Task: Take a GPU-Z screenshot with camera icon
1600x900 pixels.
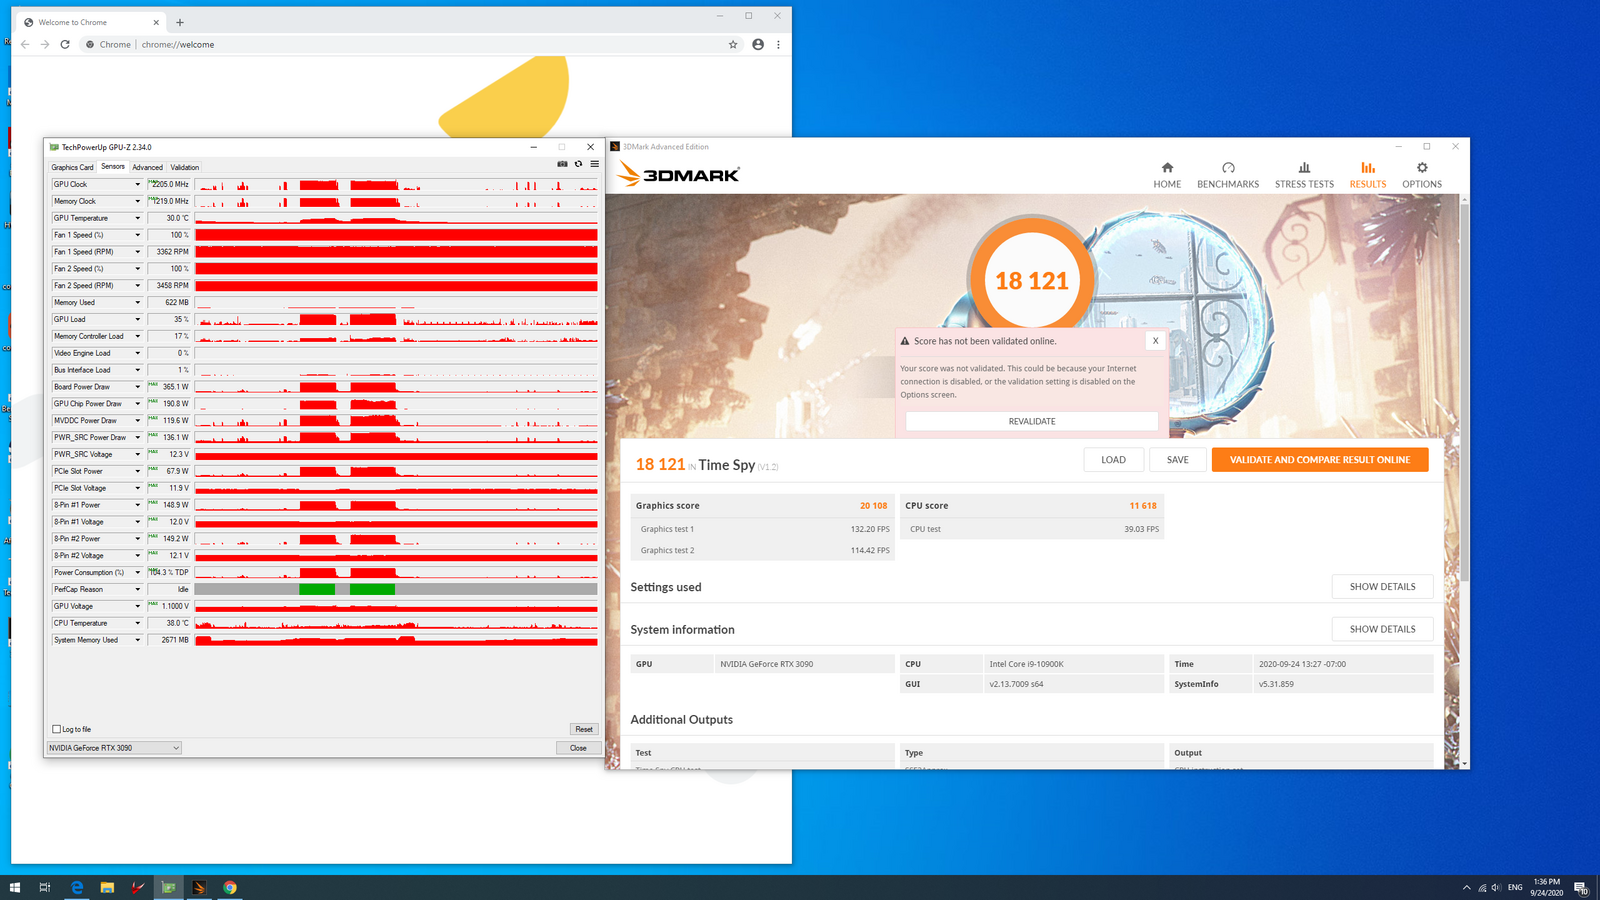Action: click(562, 164)
